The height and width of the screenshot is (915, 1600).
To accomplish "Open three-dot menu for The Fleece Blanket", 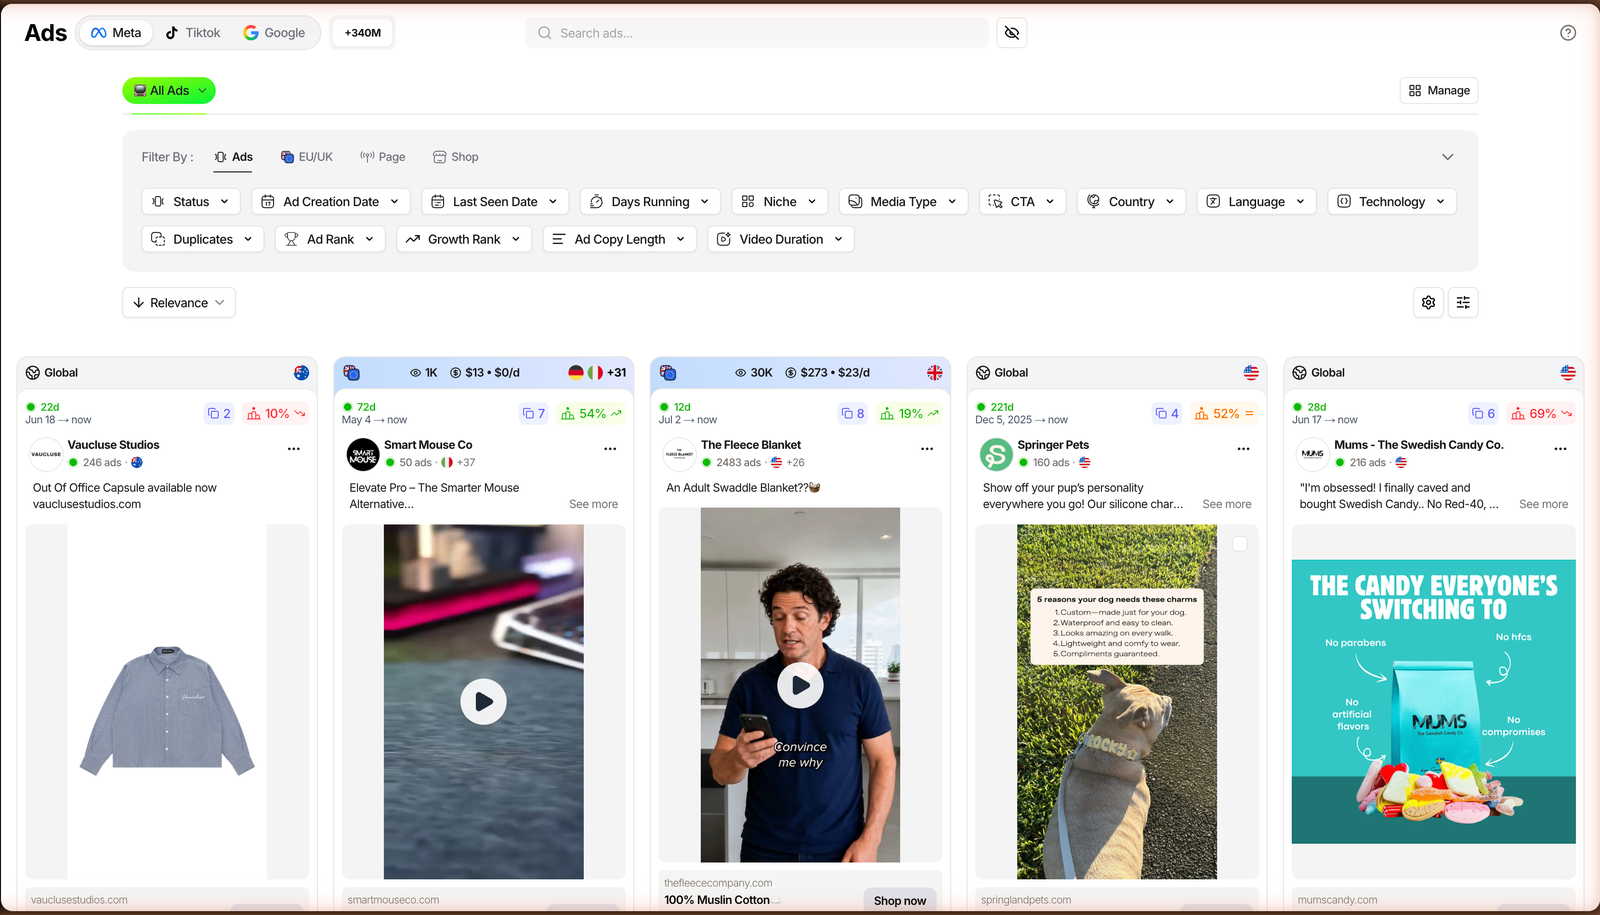I will tap(927, 449).
